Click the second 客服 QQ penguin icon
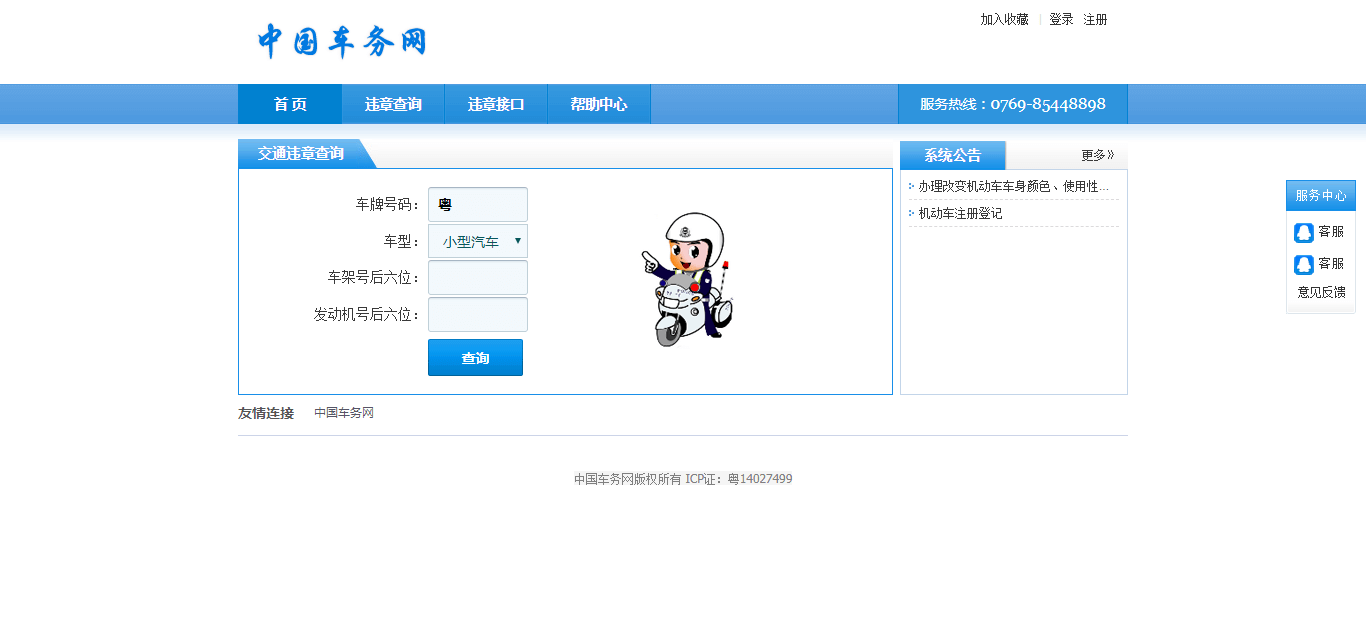 point(1304,265)
